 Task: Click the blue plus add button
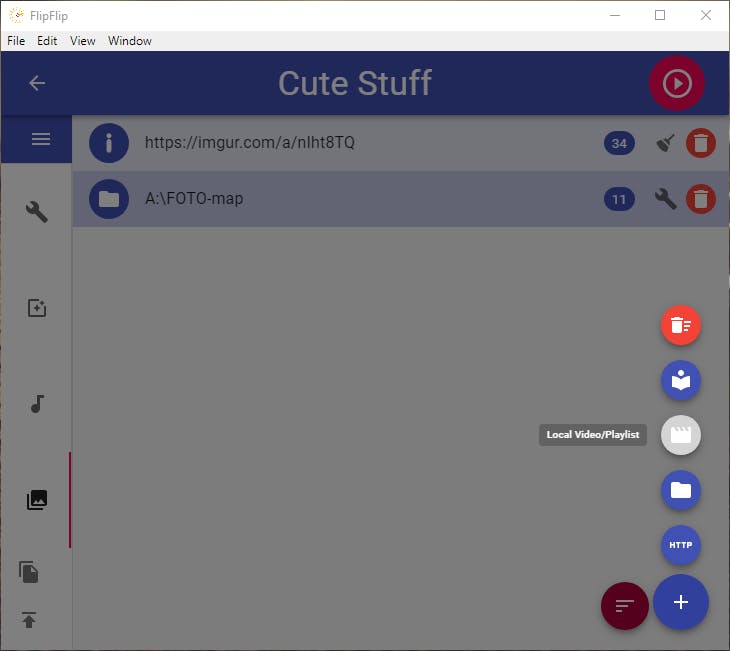point(681,602)
